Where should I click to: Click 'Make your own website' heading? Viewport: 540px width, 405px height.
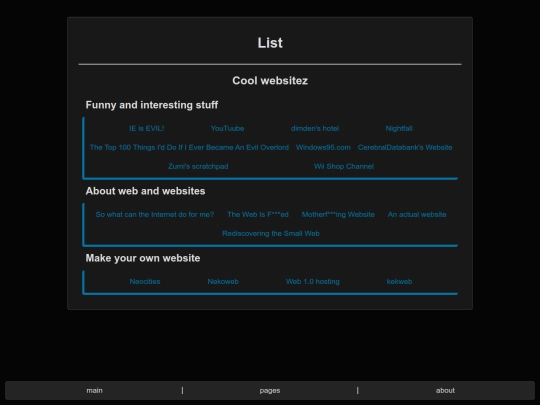[143, 258]
